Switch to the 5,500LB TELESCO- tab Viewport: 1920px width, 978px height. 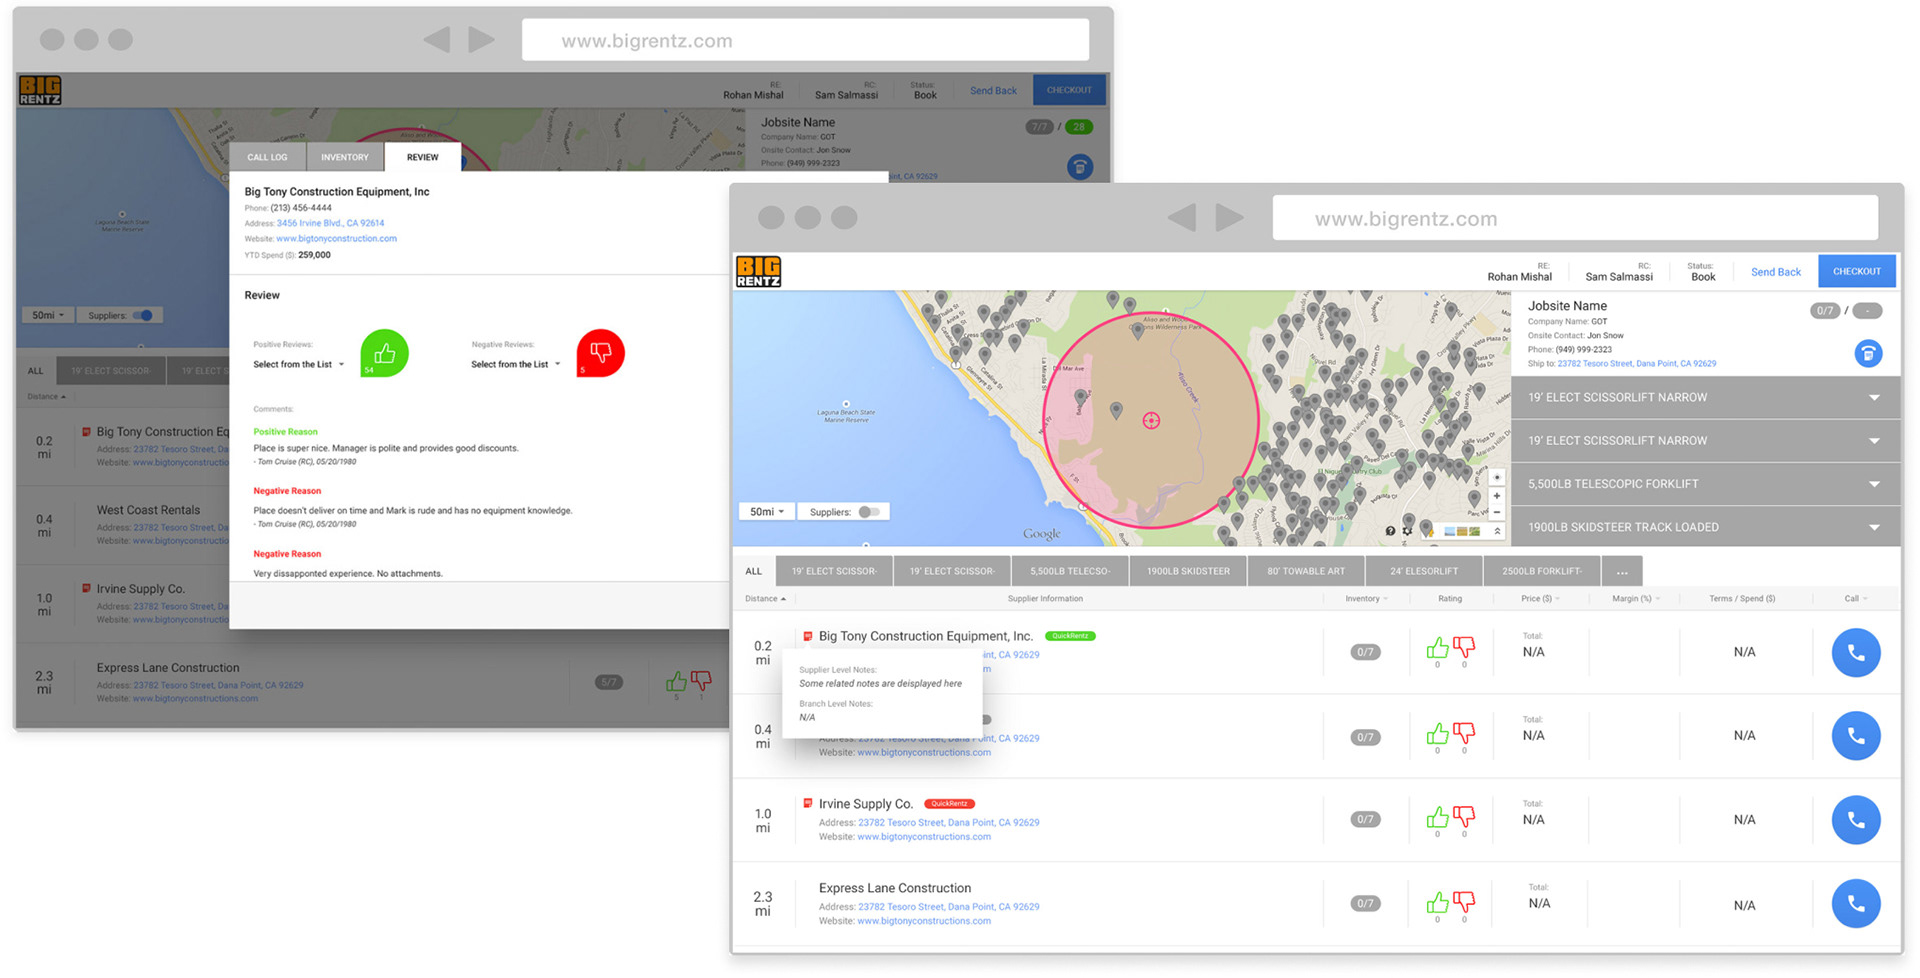tap(1070, 571)
